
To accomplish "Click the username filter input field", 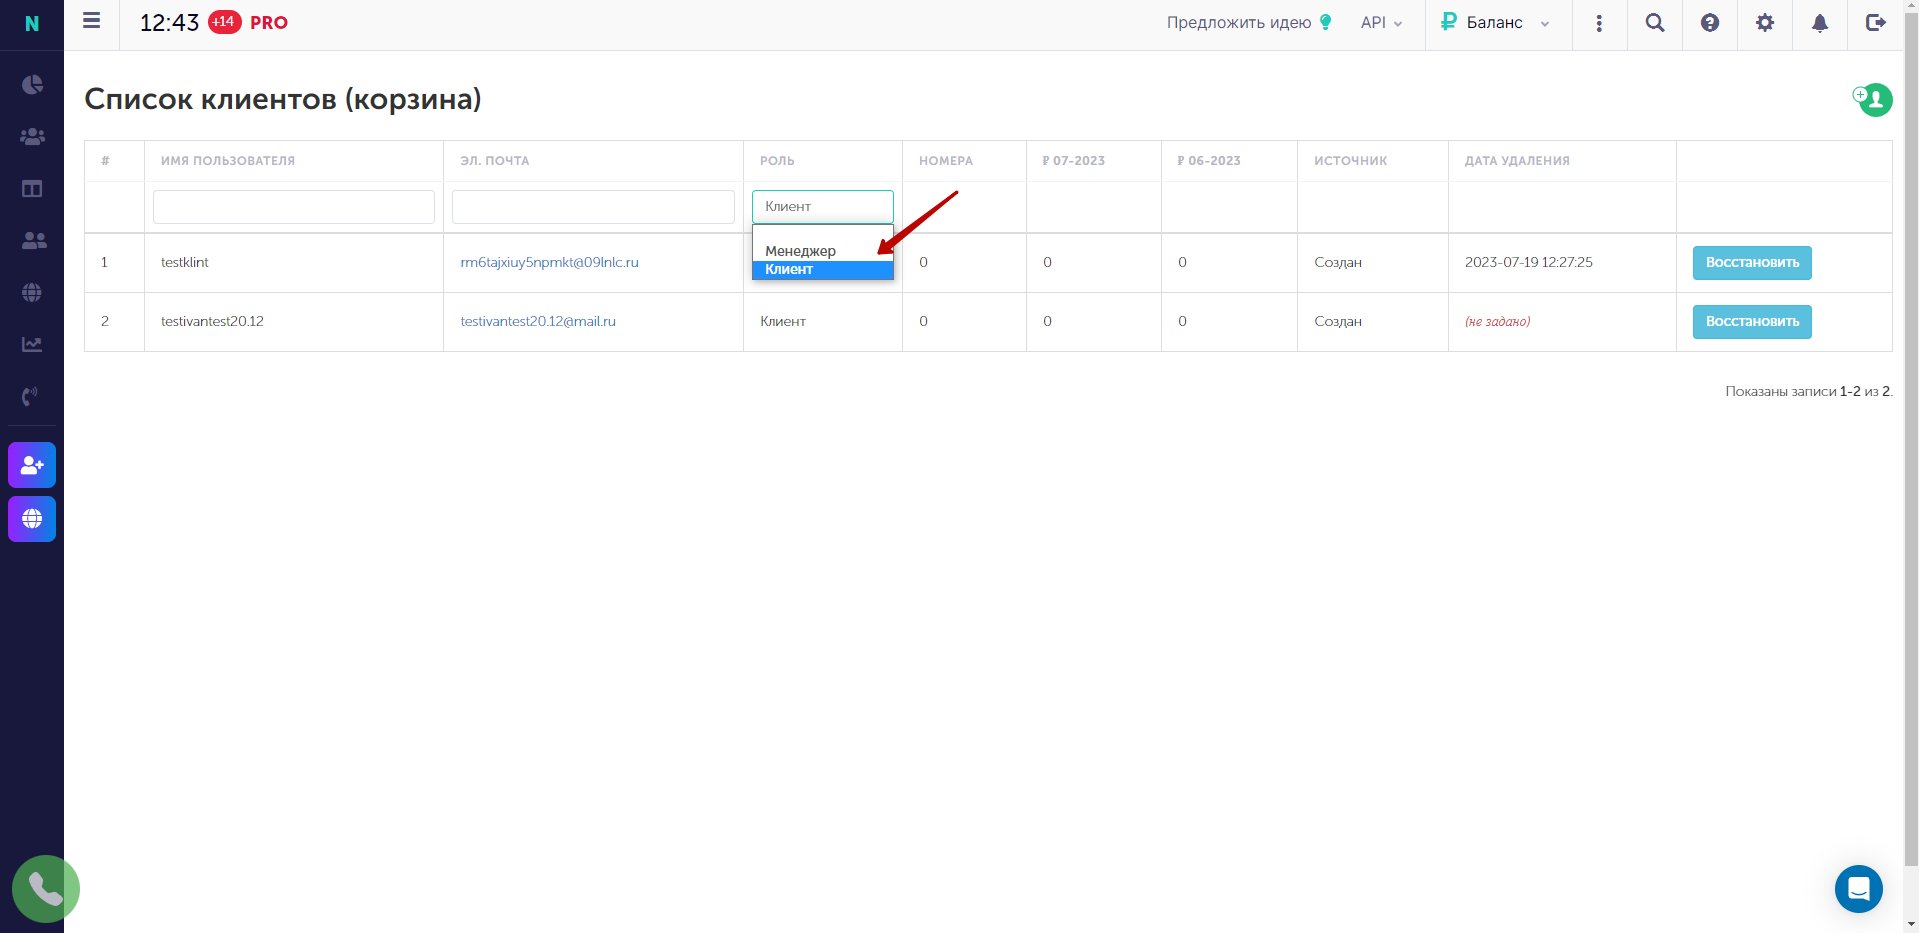I will (294, 207).
